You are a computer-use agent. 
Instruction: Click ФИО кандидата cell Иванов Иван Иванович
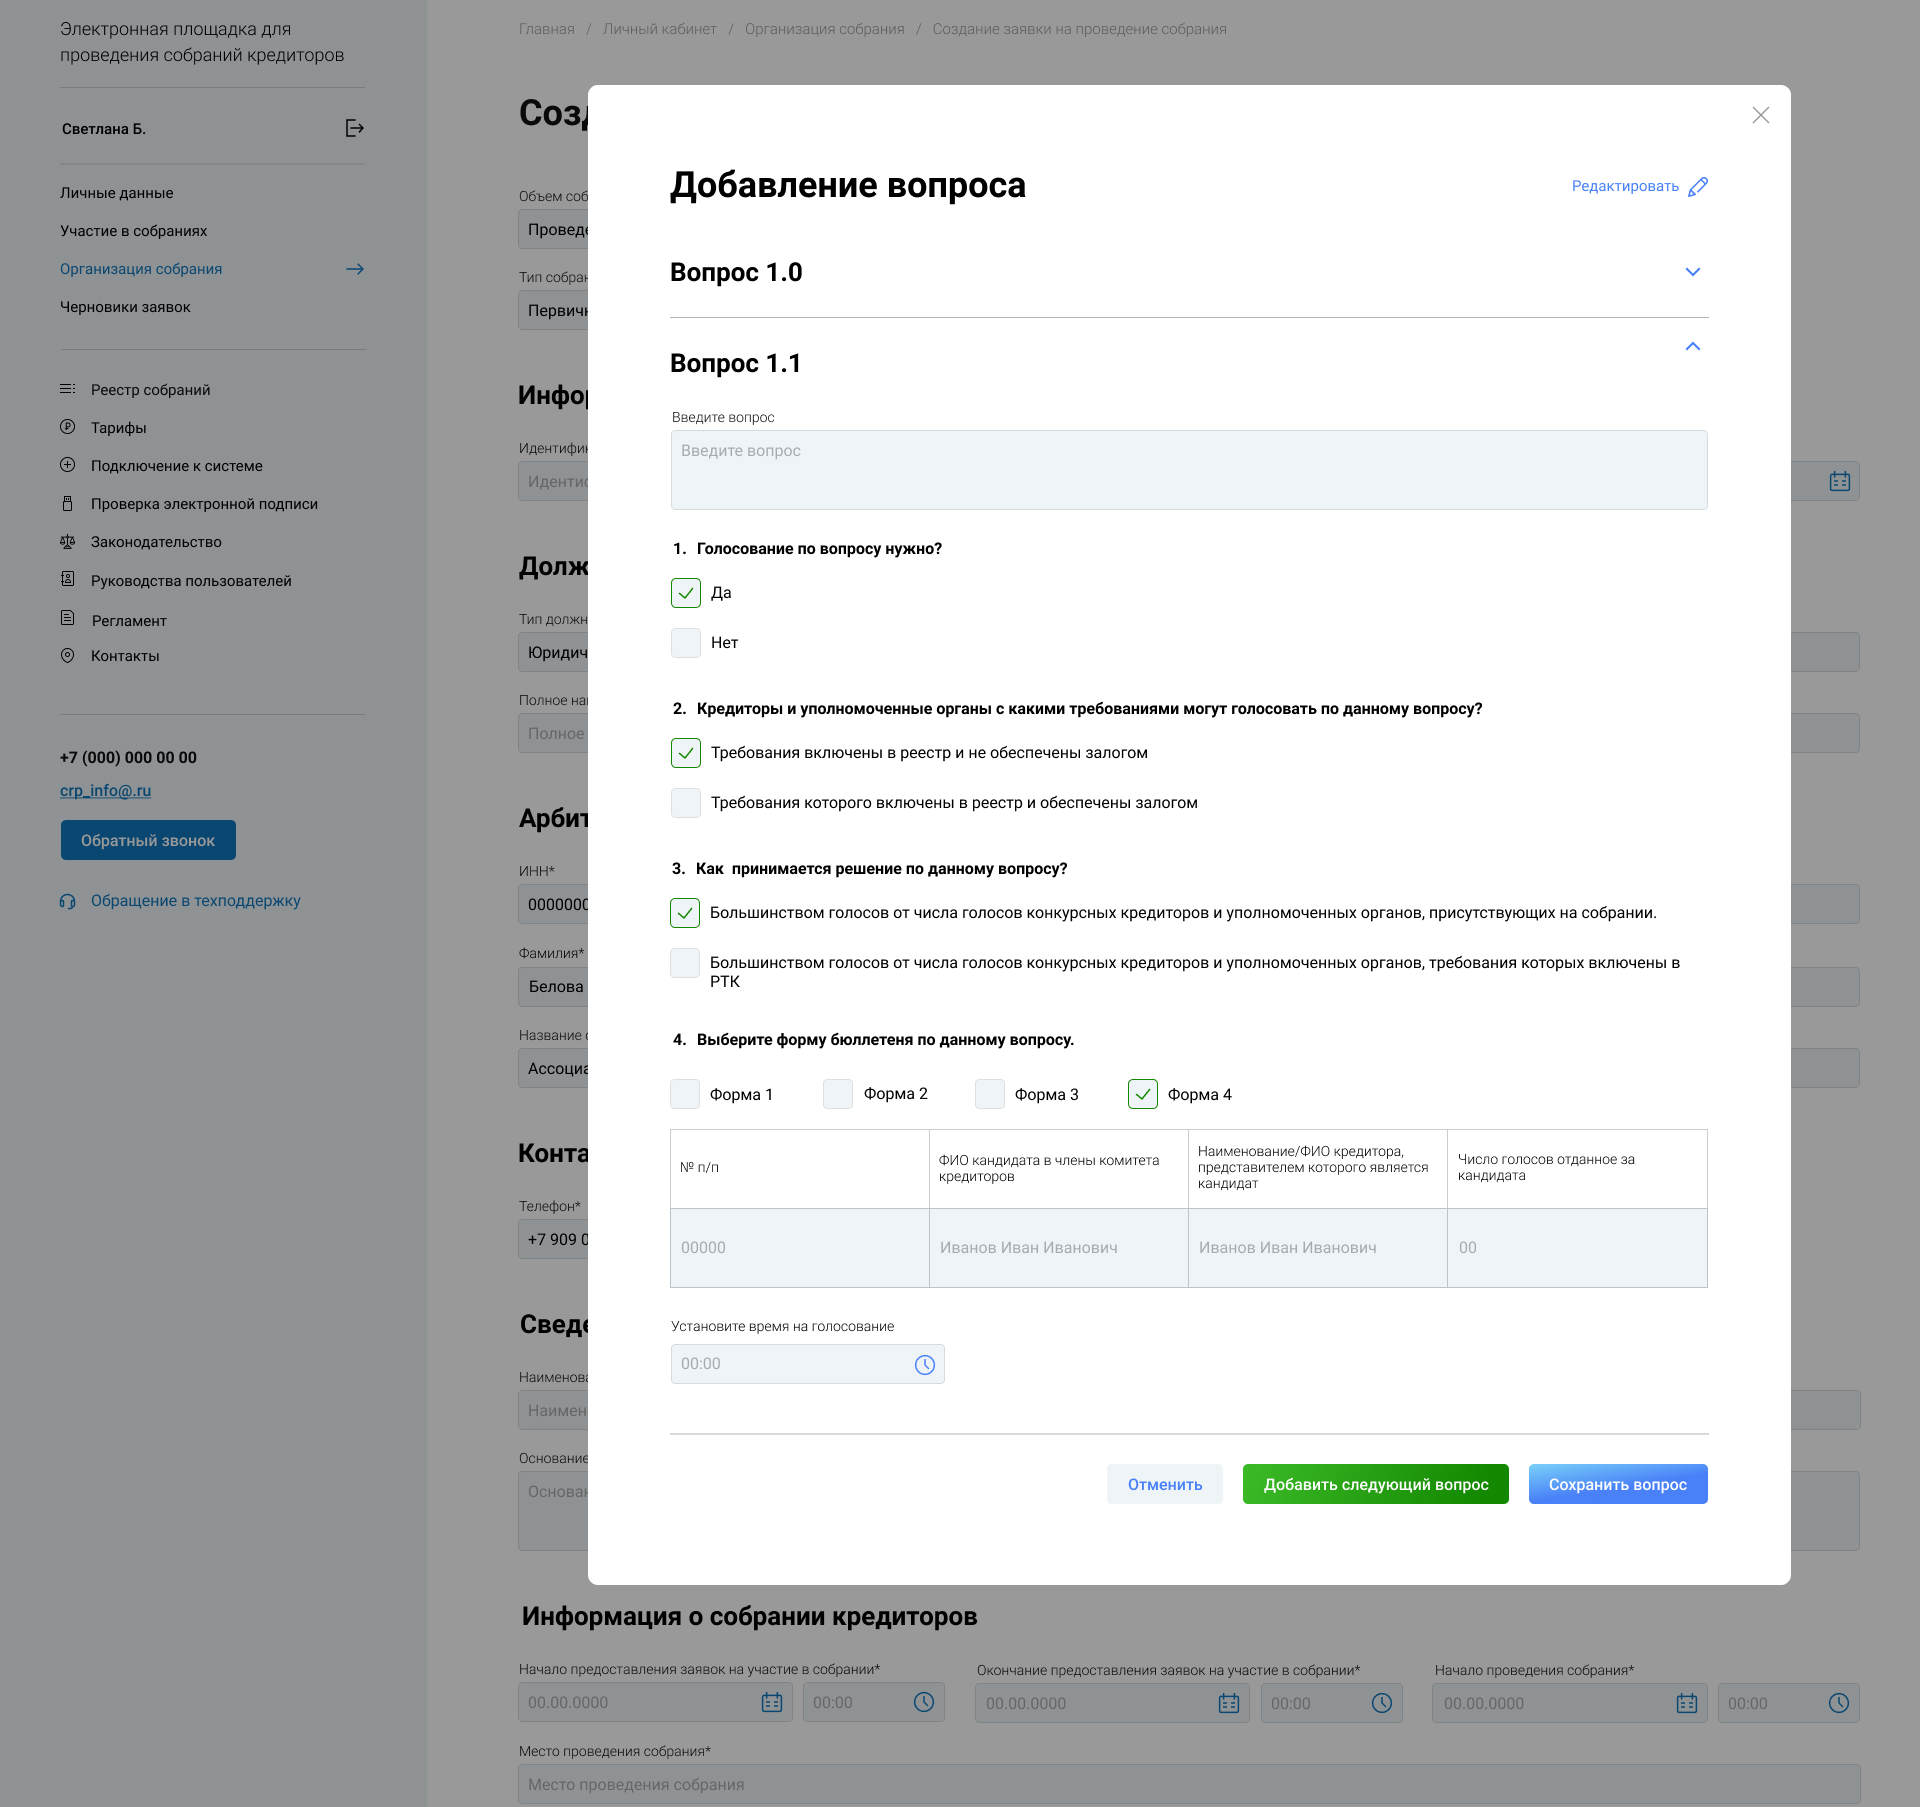[x=1059, y=1247]
